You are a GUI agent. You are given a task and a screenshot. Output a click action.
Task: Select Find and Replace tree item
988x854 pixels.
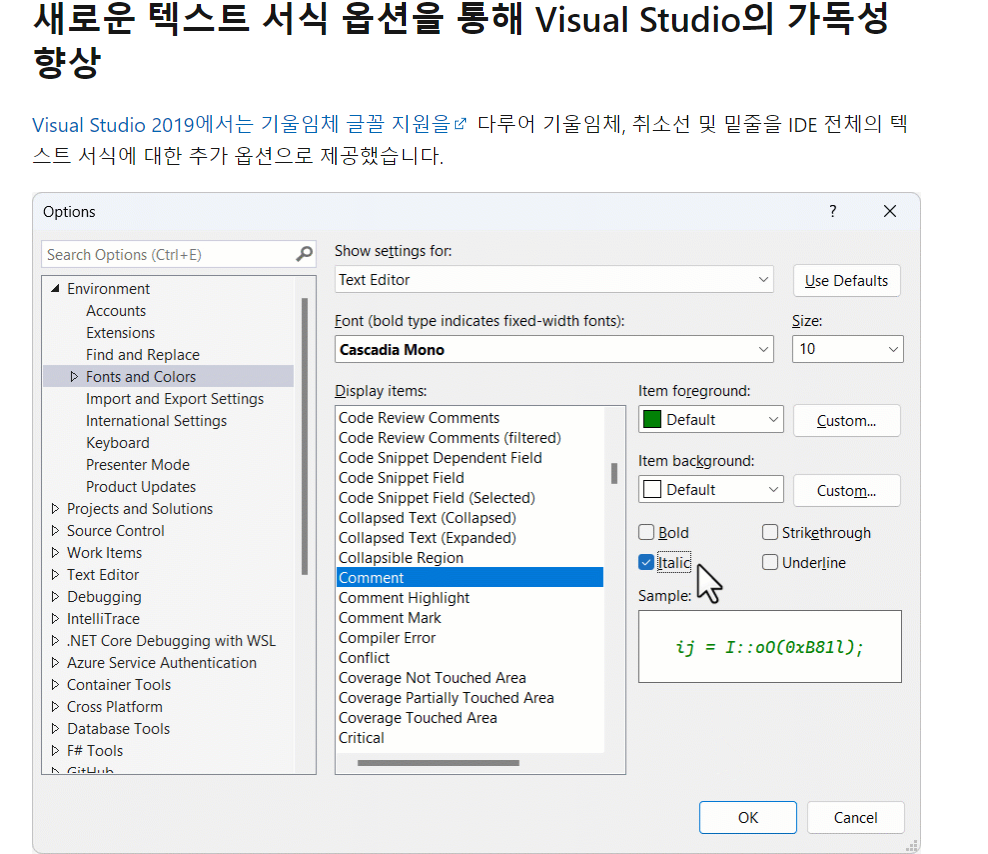point(143,355)
